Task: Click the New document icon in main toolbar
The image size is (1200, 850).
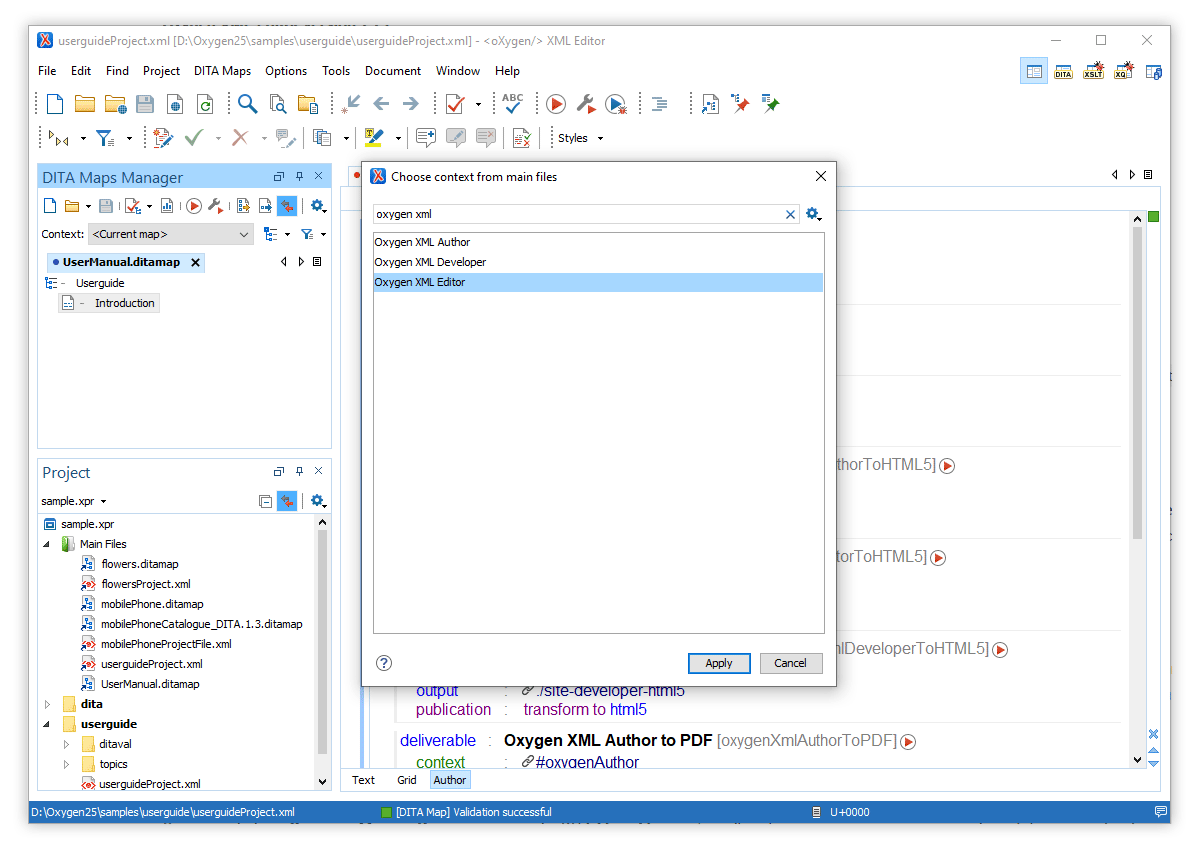Action: click(x=55, y=104)
